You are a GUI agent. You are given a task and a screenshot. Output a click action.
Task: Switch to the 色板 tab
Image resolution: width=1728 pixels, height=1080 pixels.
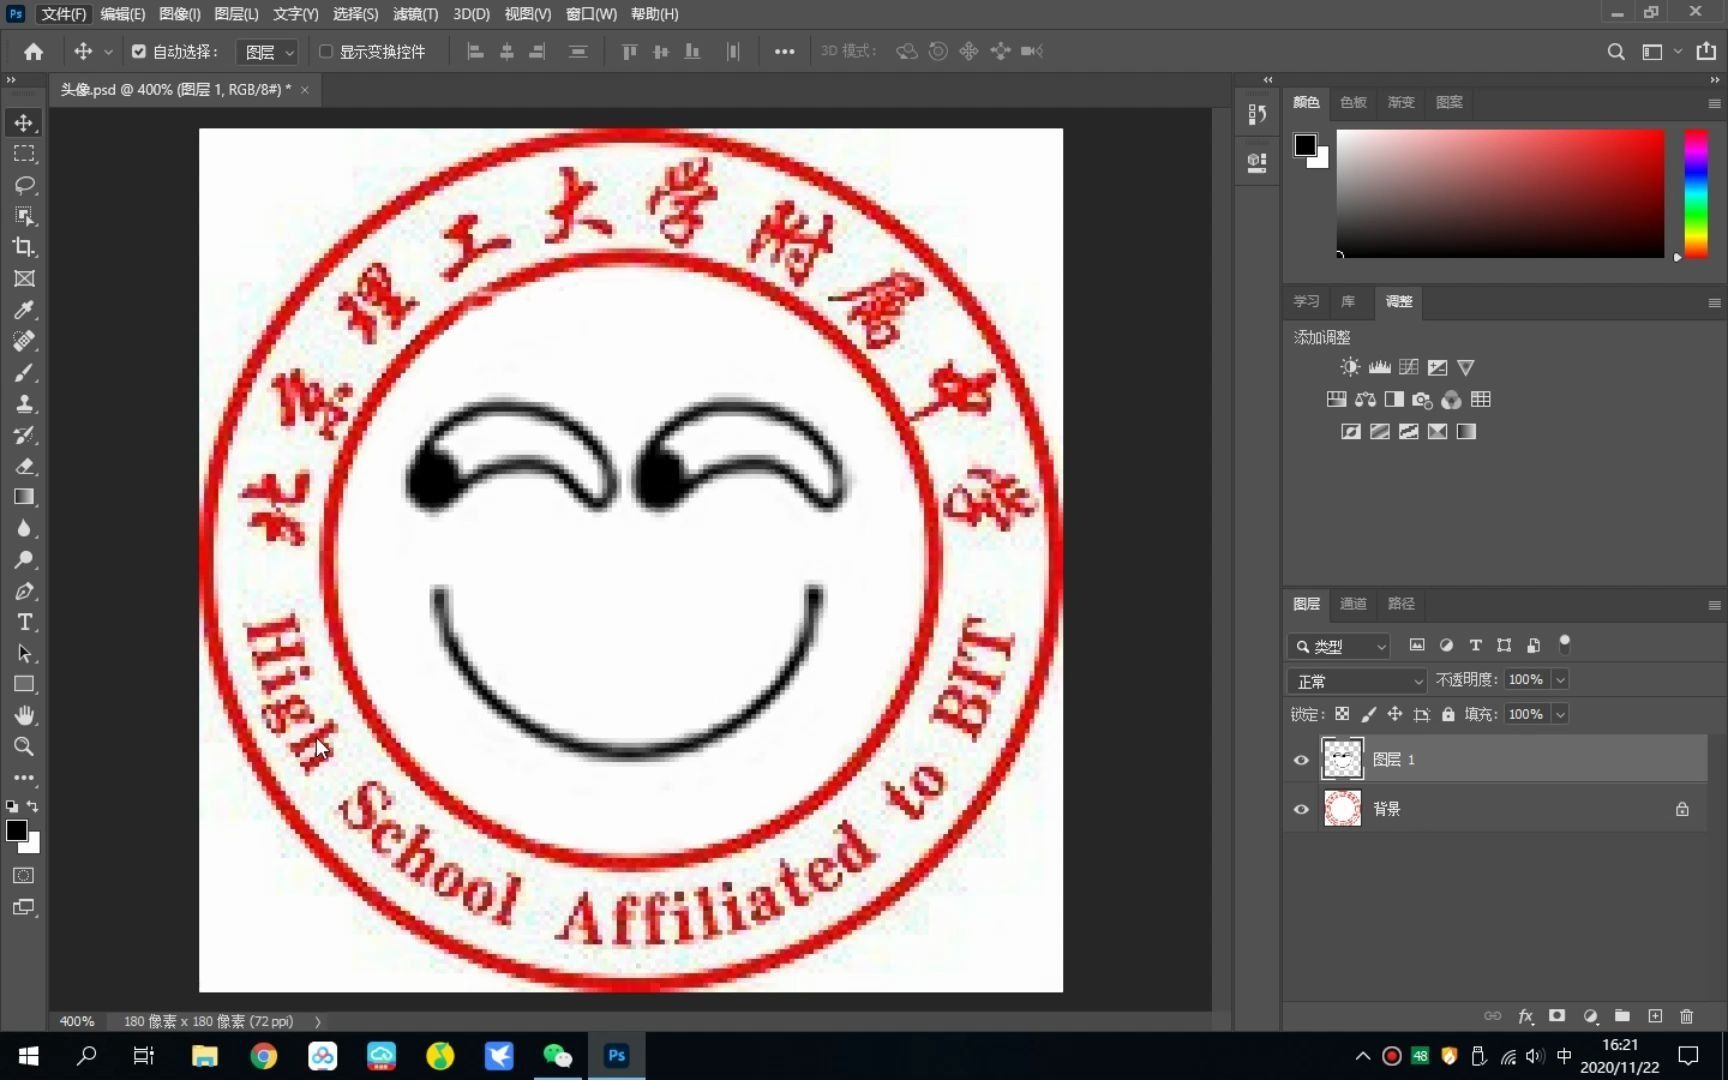1353,102
